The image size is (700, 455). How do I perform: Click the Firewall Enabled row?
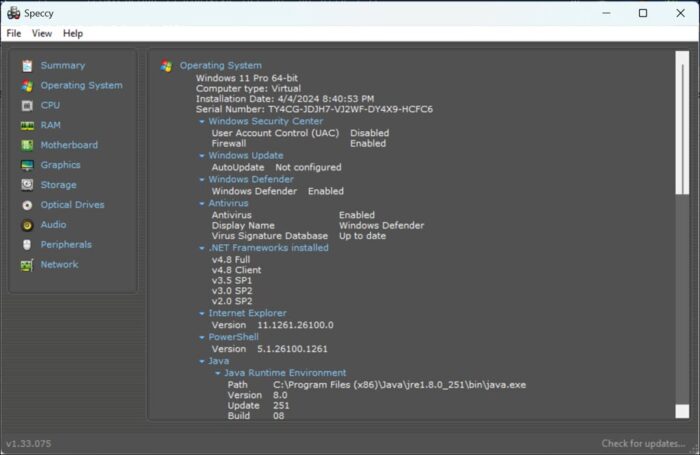coord(299,144)
